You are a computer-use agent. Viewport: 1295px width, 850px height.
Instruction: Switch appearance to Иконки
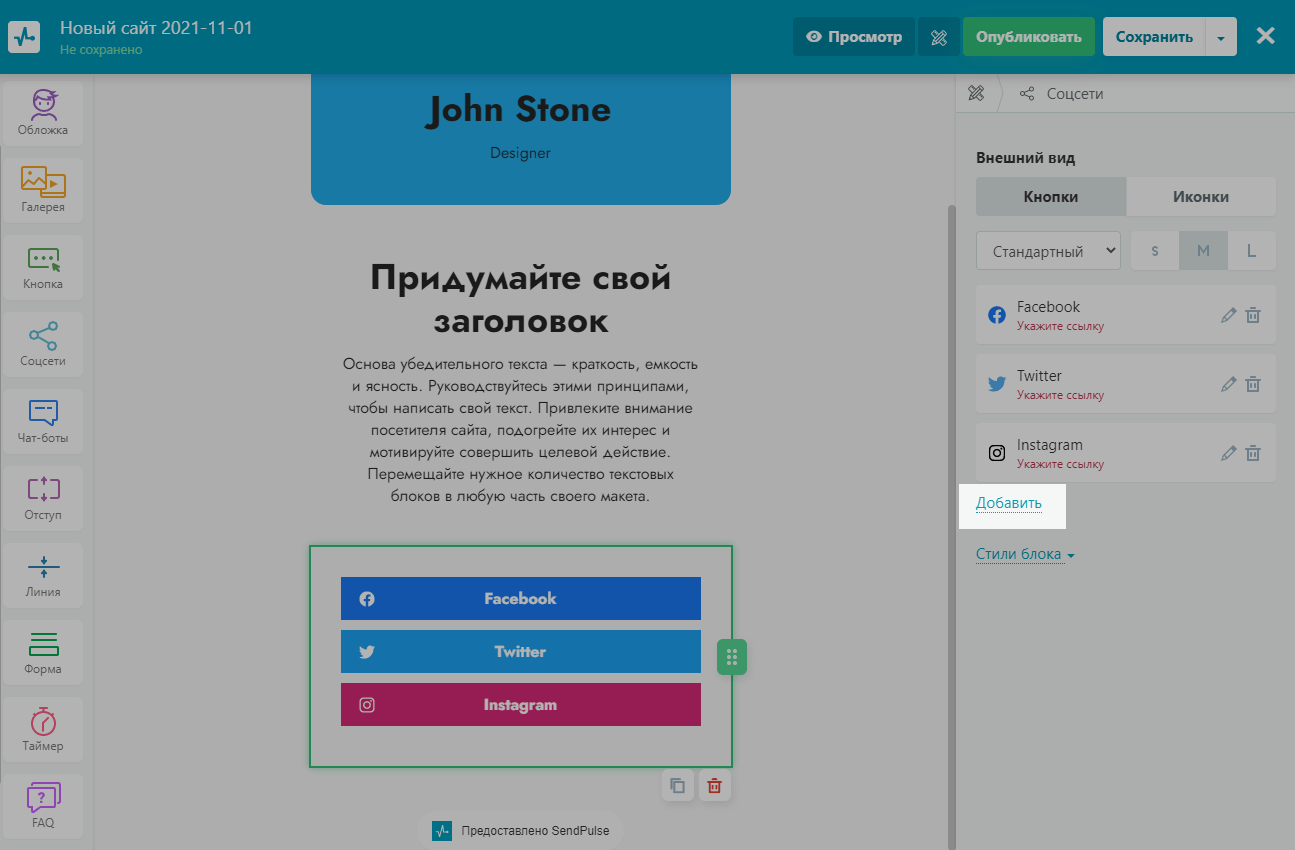click(x=1201, y=197)
